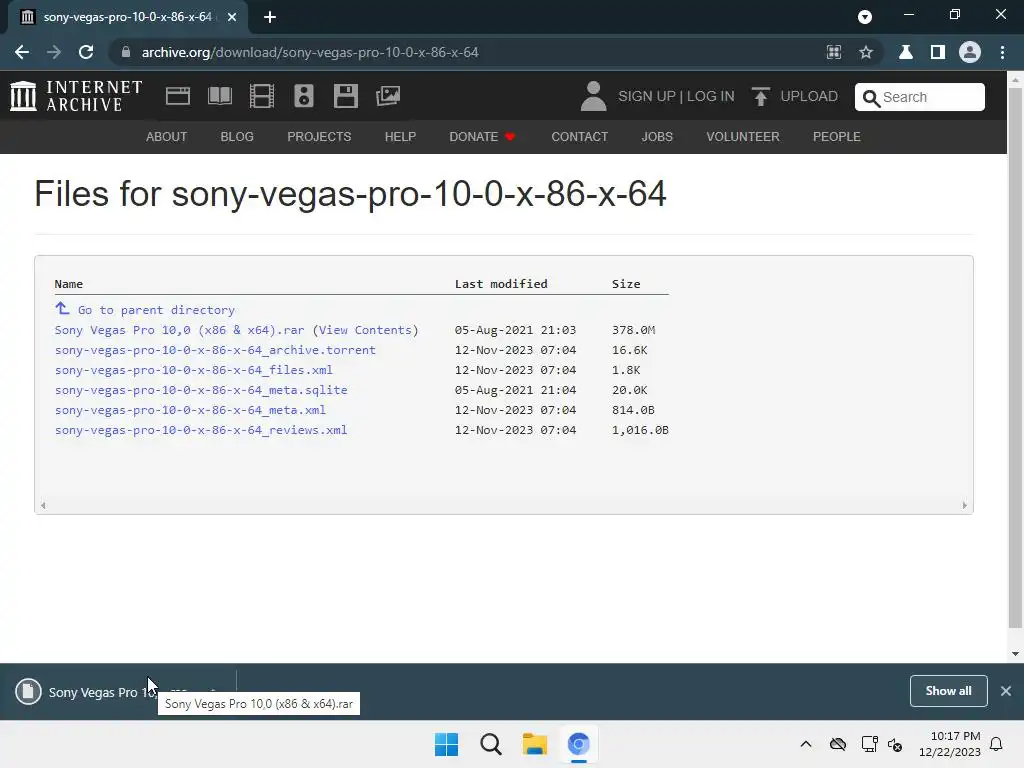Open File Explorer from the taskbar
The width and height of the screenshot is (1024, 768).
coord(534,744)
